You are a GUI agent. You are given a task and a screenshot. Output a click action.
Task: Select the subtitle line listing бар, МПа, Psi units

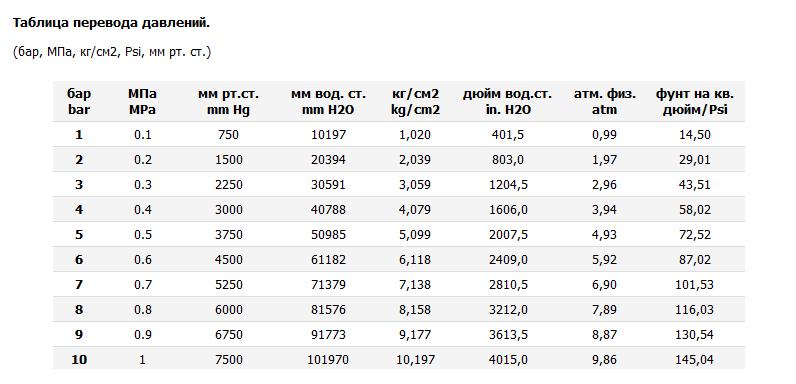(x=112, y=52)
